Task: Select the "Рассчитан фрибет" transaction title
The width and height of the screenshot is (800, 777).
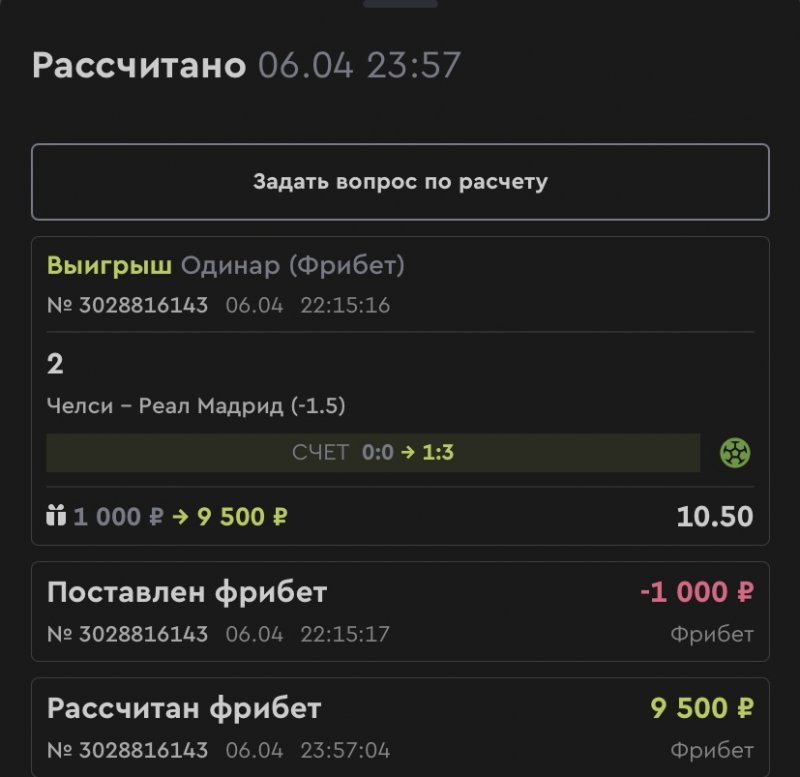Action: [x=184, y=709]
